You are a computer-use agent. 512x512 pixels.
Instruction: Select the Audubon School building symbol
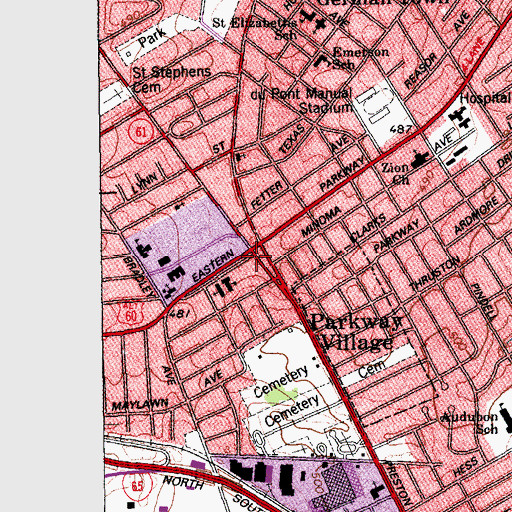tap(506, 418)
